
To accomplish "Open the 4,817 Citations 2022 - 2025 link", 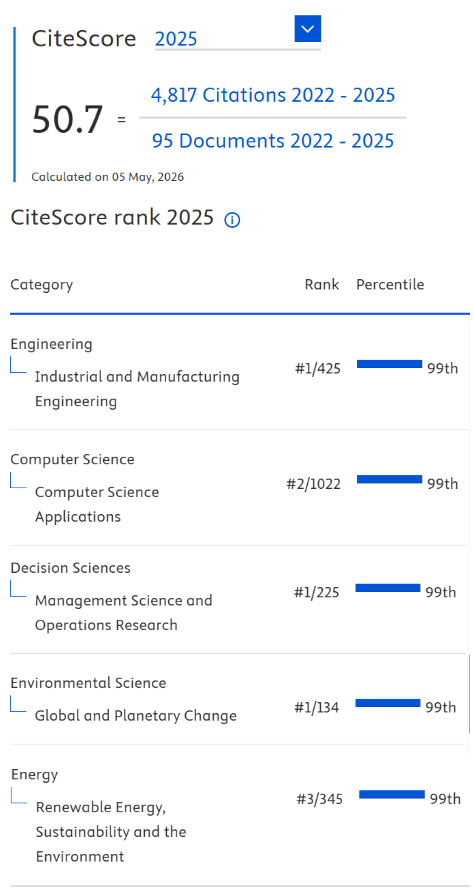I will [x=273, y=95].
